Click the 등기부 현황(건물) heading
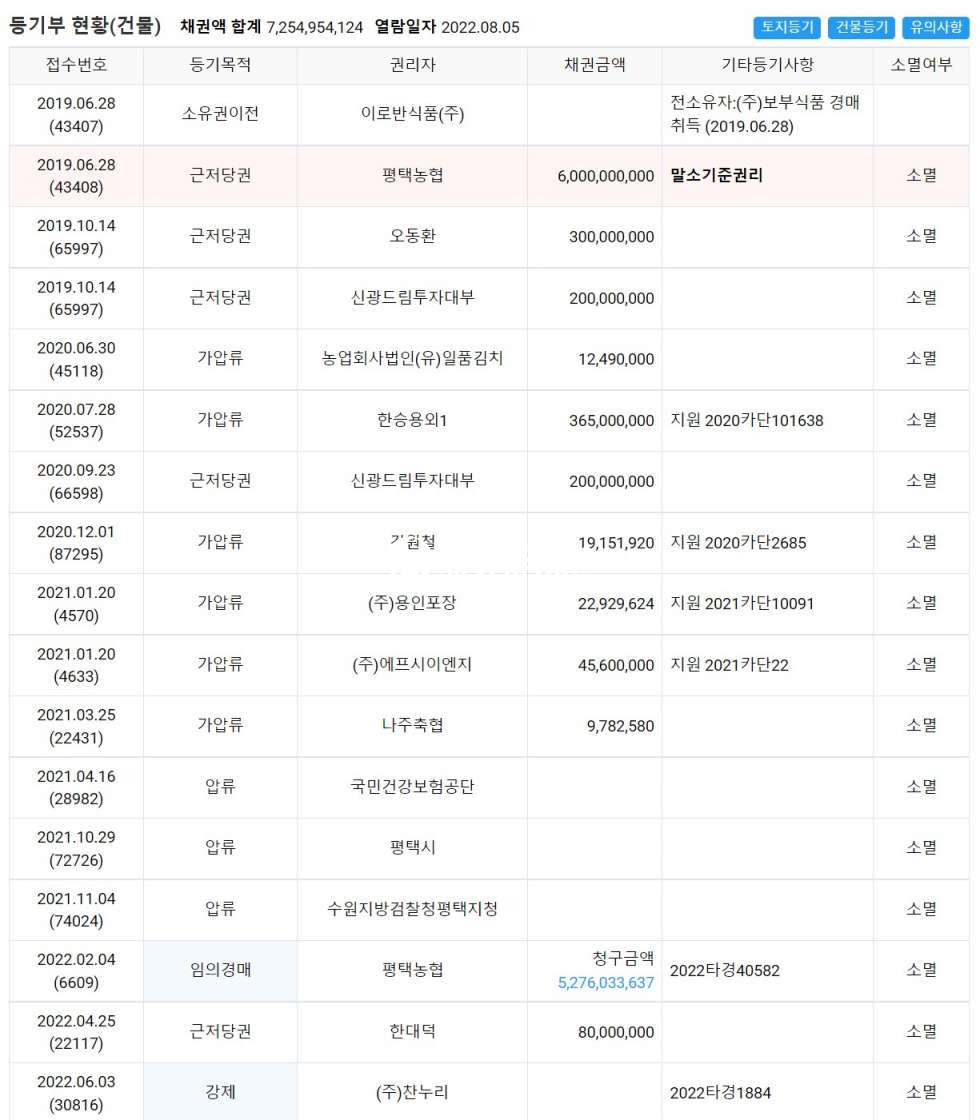Viewport: 980px width, 1120px height. tap(85, 26)
